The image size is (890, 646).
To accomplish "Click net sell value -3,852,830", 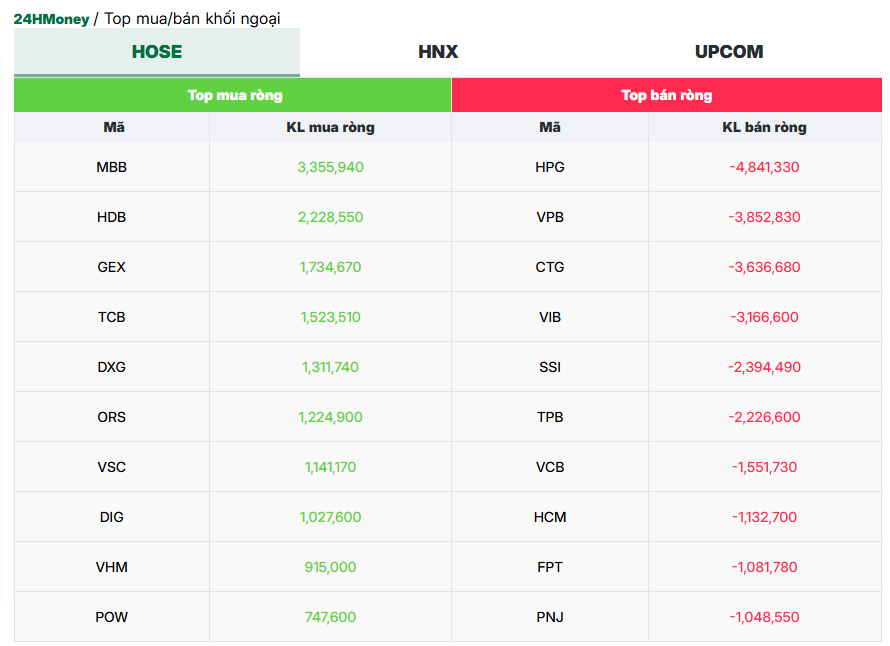I will pos(765,217).
